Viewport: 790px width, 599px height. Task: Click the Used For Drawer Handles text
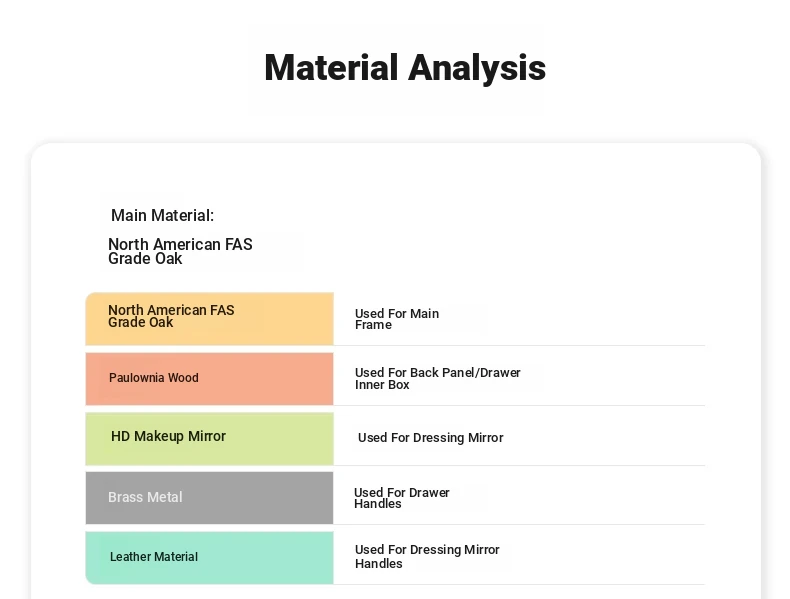(x=402, y=498)
